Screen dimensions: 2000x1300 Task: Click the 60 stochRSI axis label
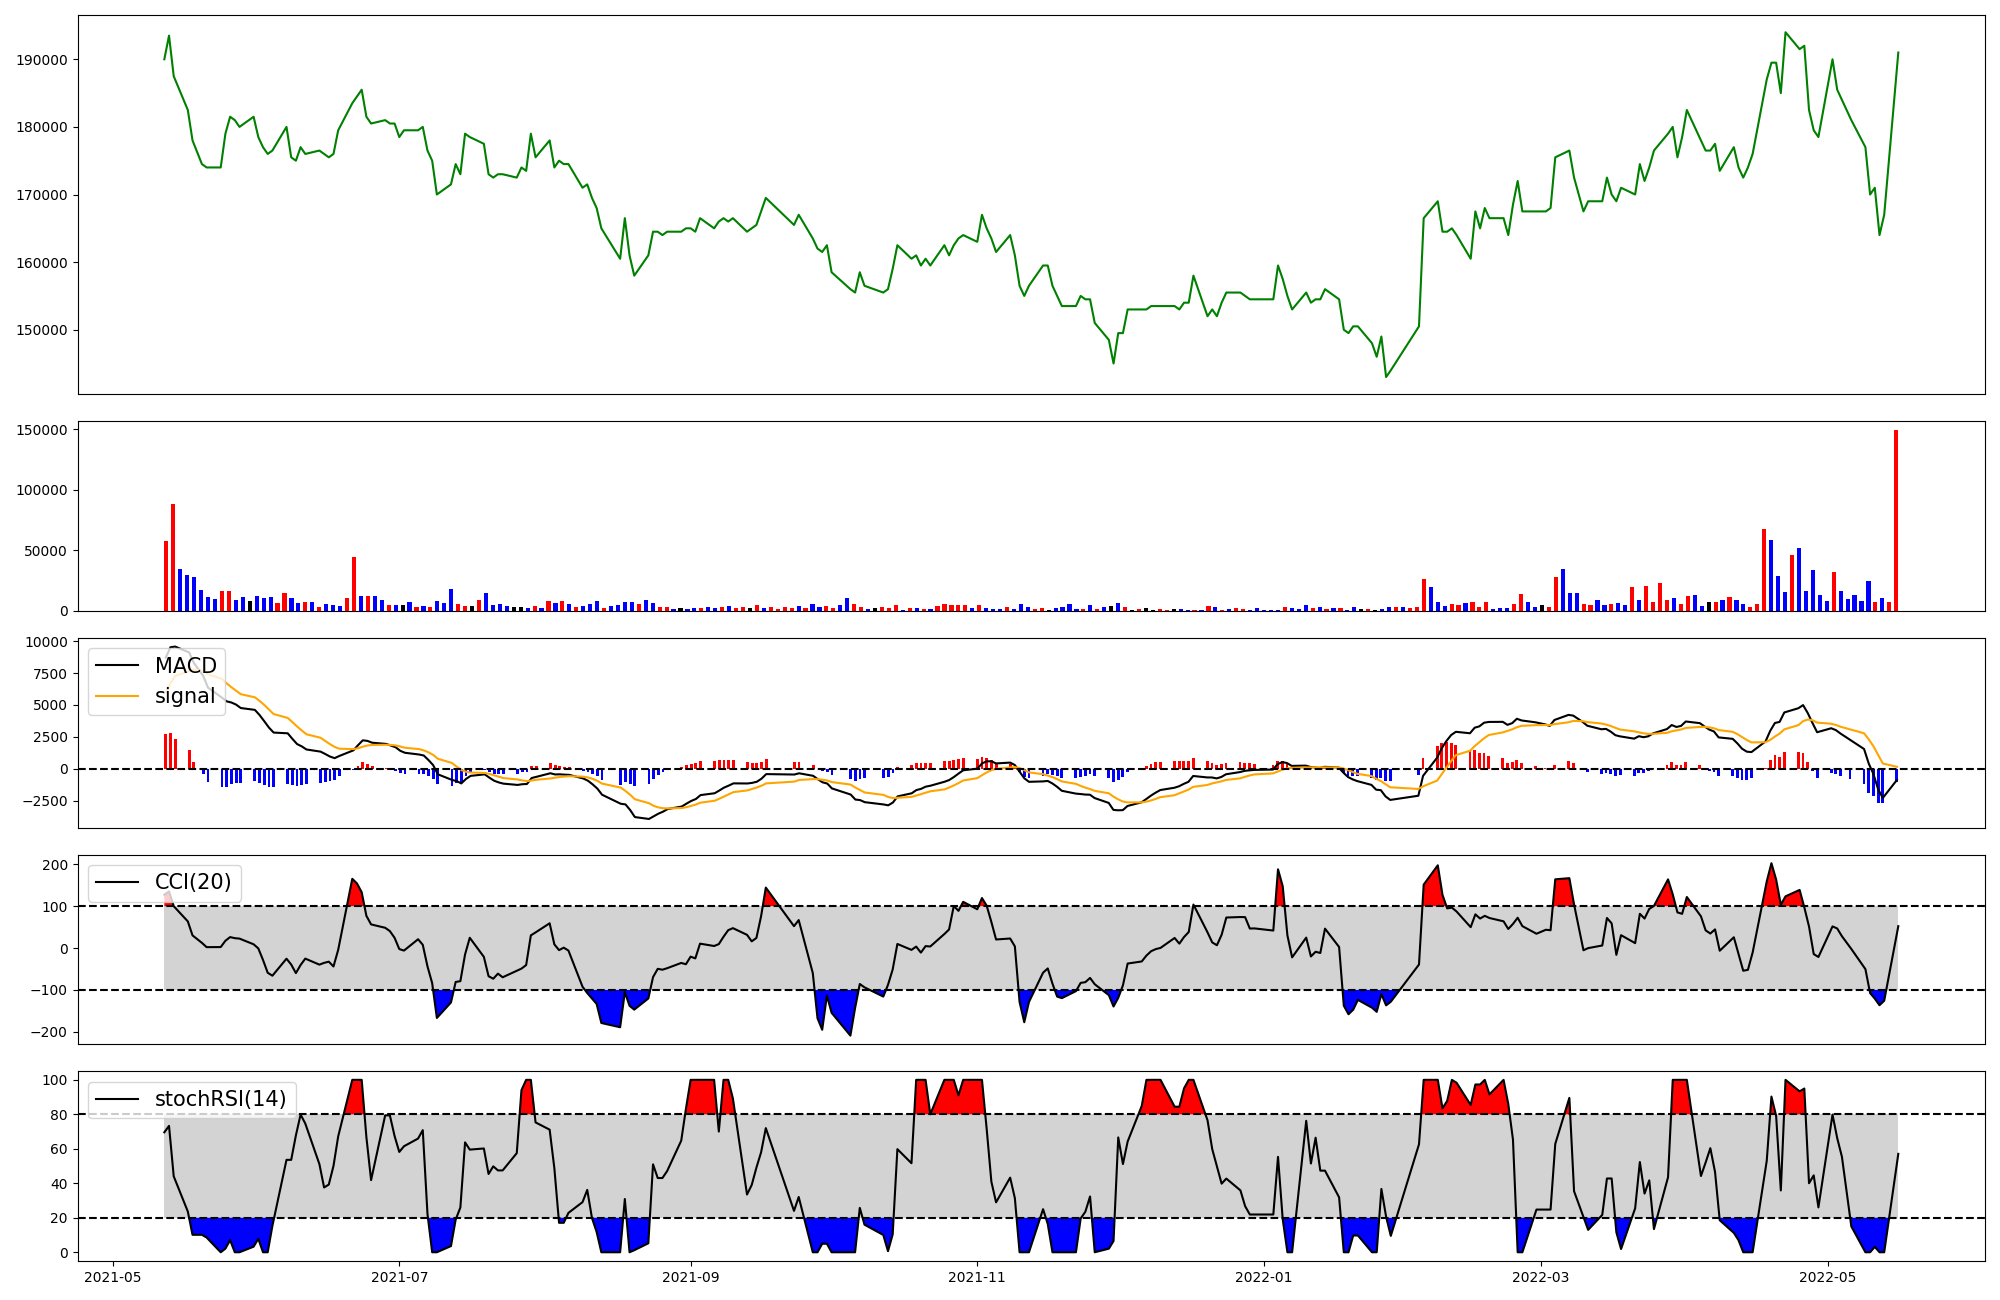point(59,1149)
